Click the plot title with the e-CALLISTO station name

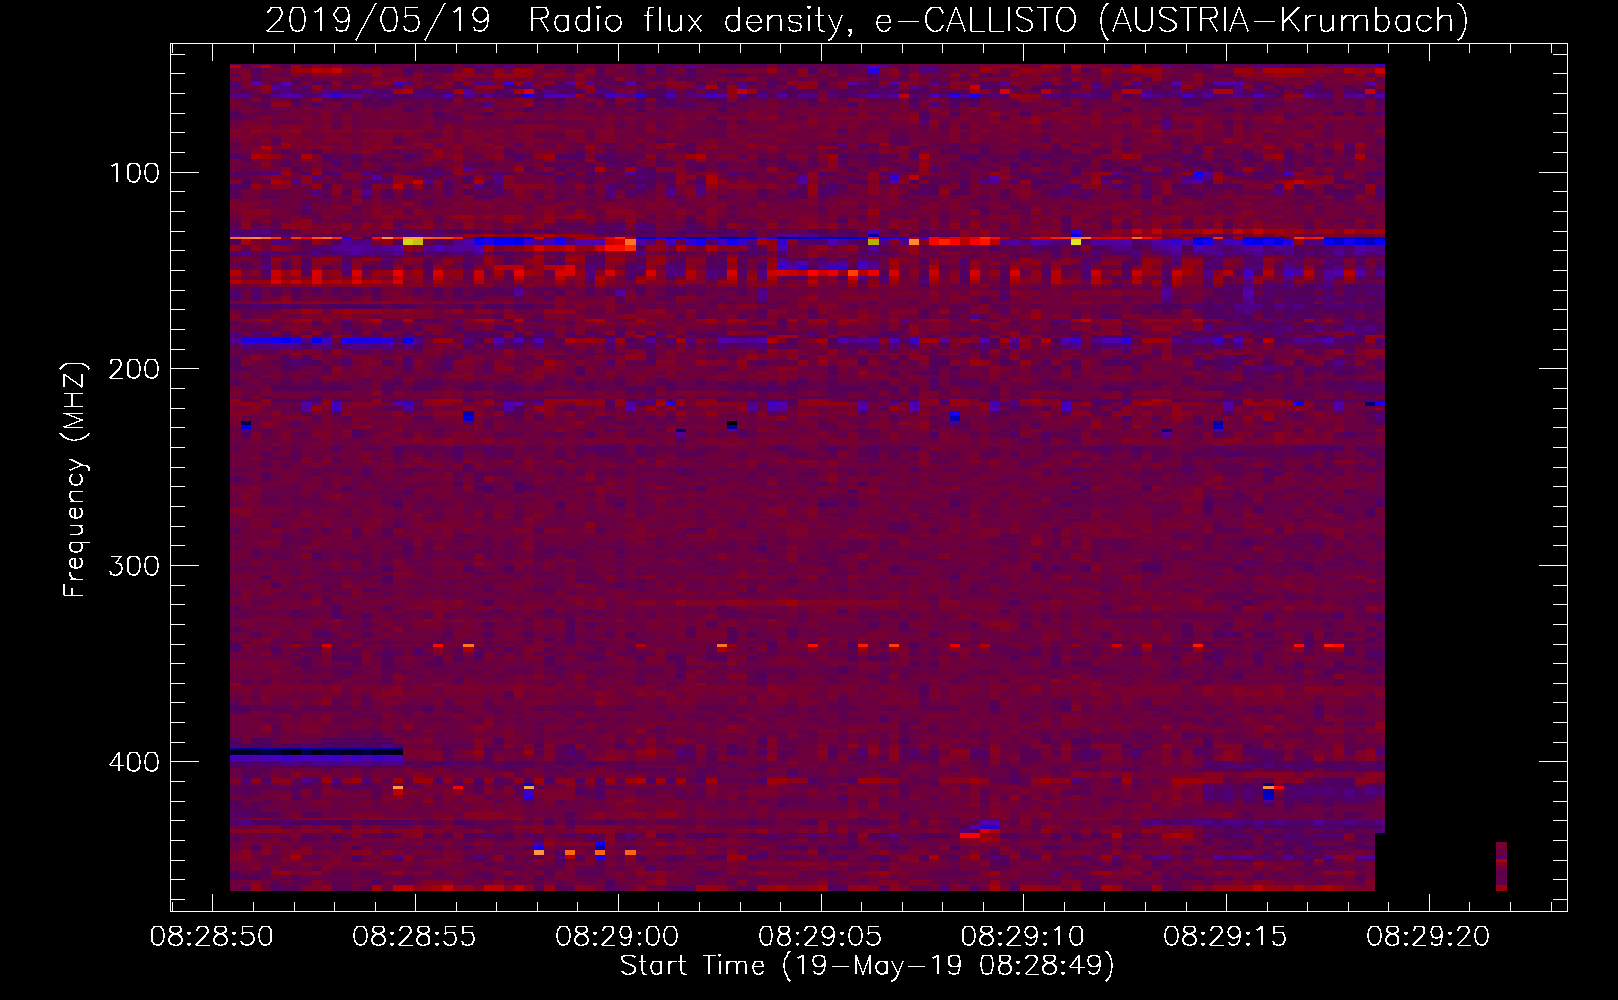867,20
